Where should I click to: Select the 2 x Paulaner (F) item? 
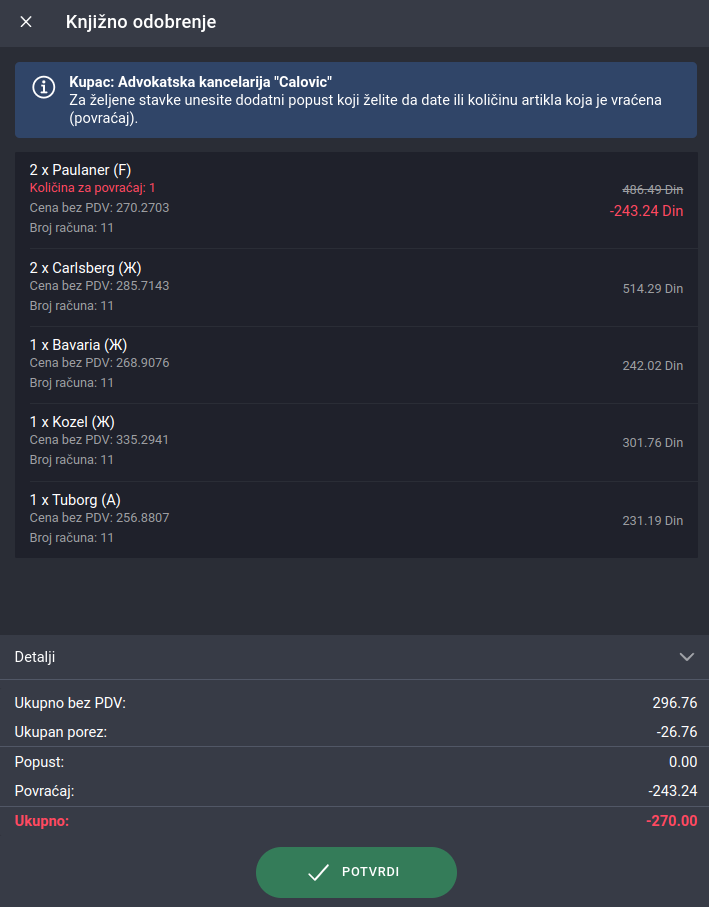[x=356, y=200]
